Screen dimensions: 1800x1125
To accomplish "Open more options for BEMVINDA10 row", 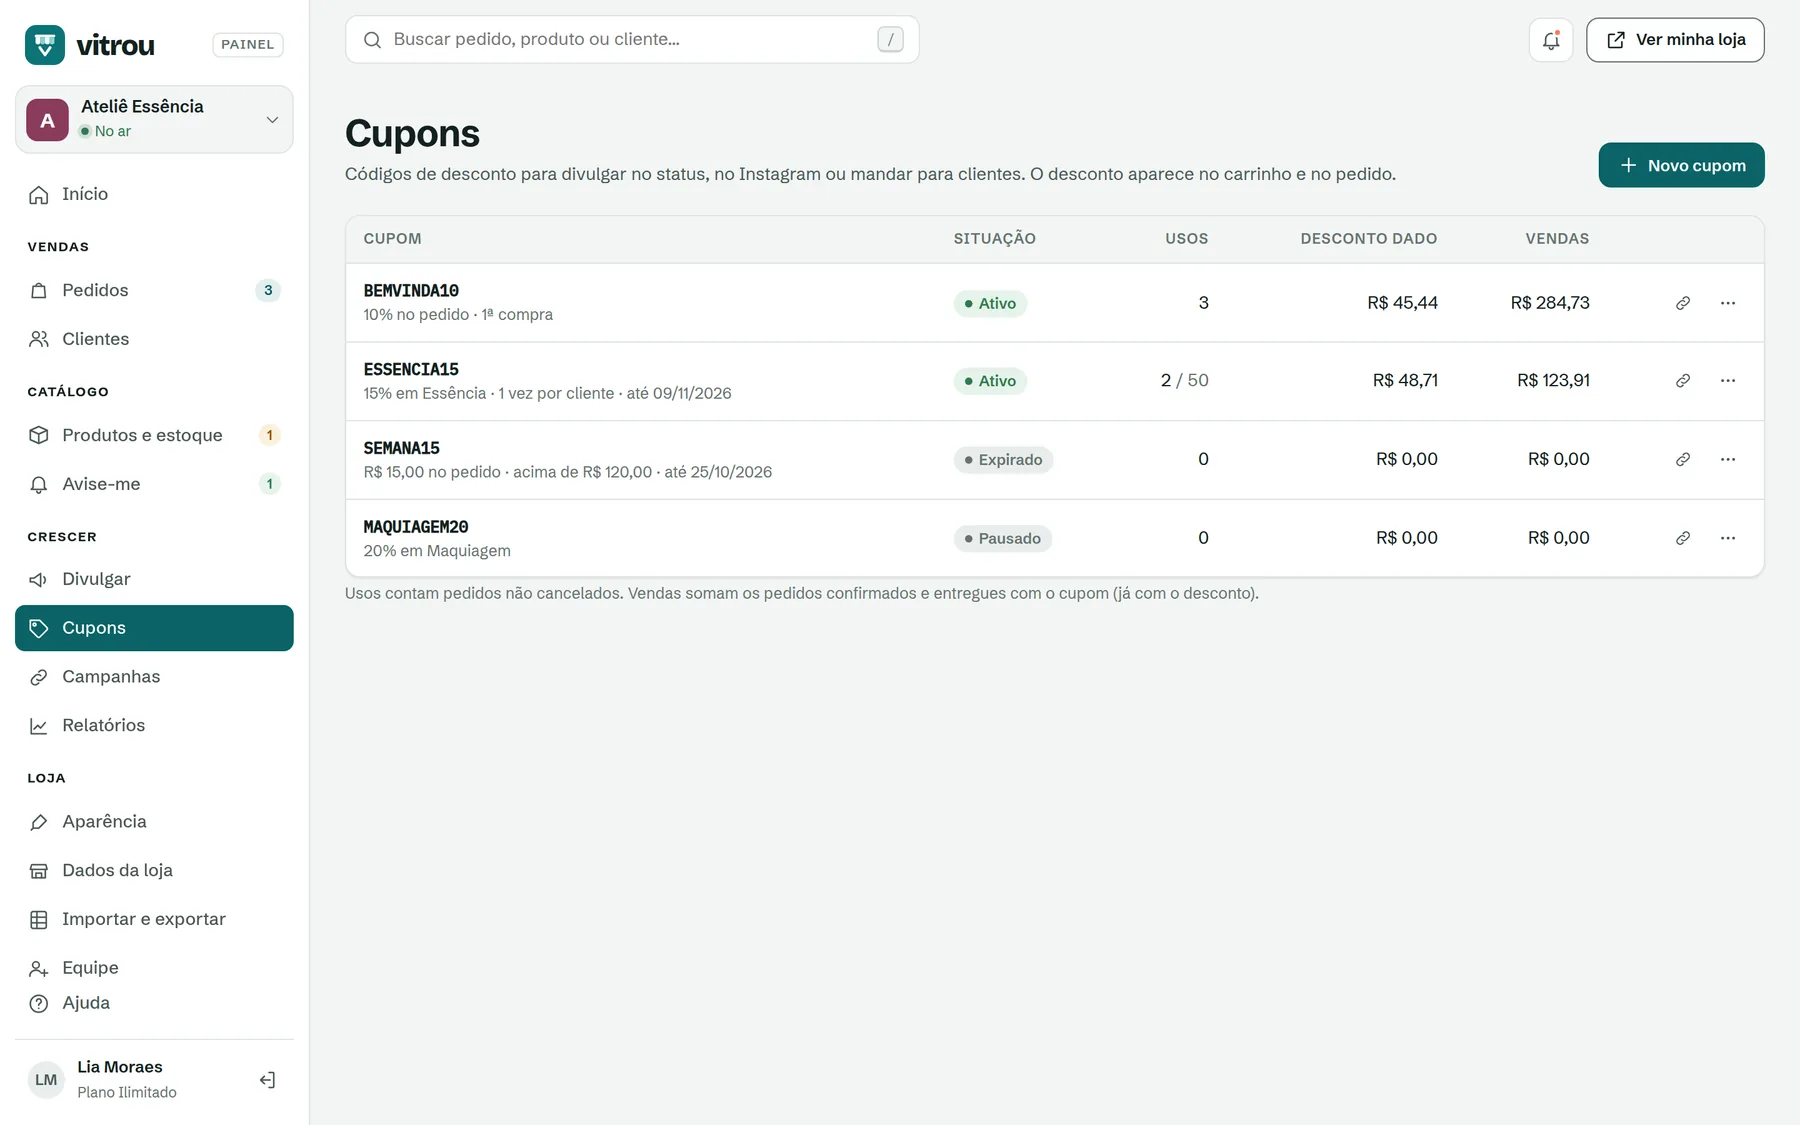I will [x=1728, y=303].
